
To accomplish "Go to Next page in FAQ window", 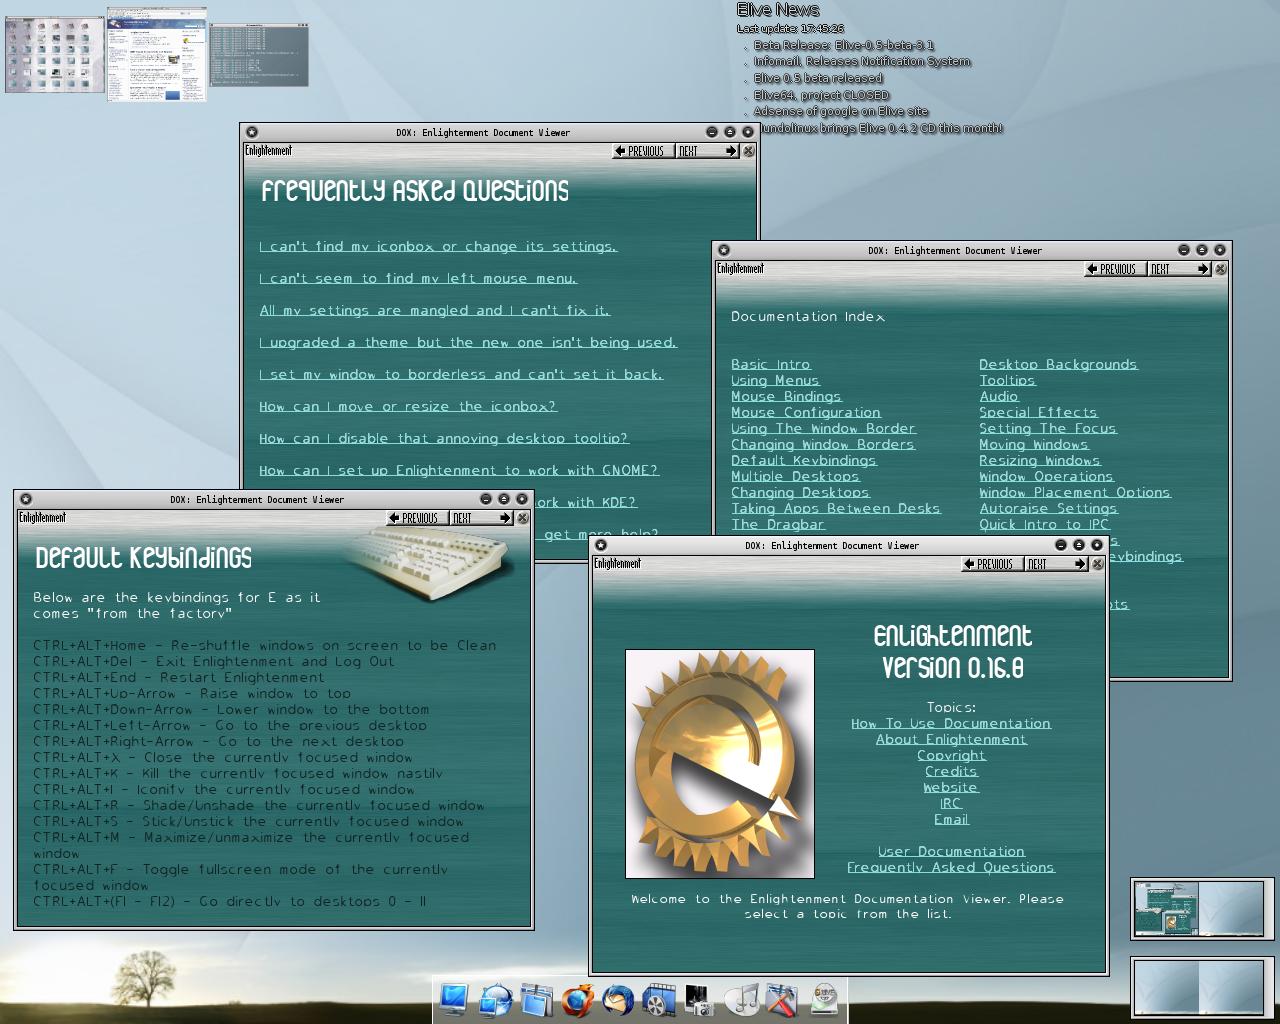I will [707, 151].
